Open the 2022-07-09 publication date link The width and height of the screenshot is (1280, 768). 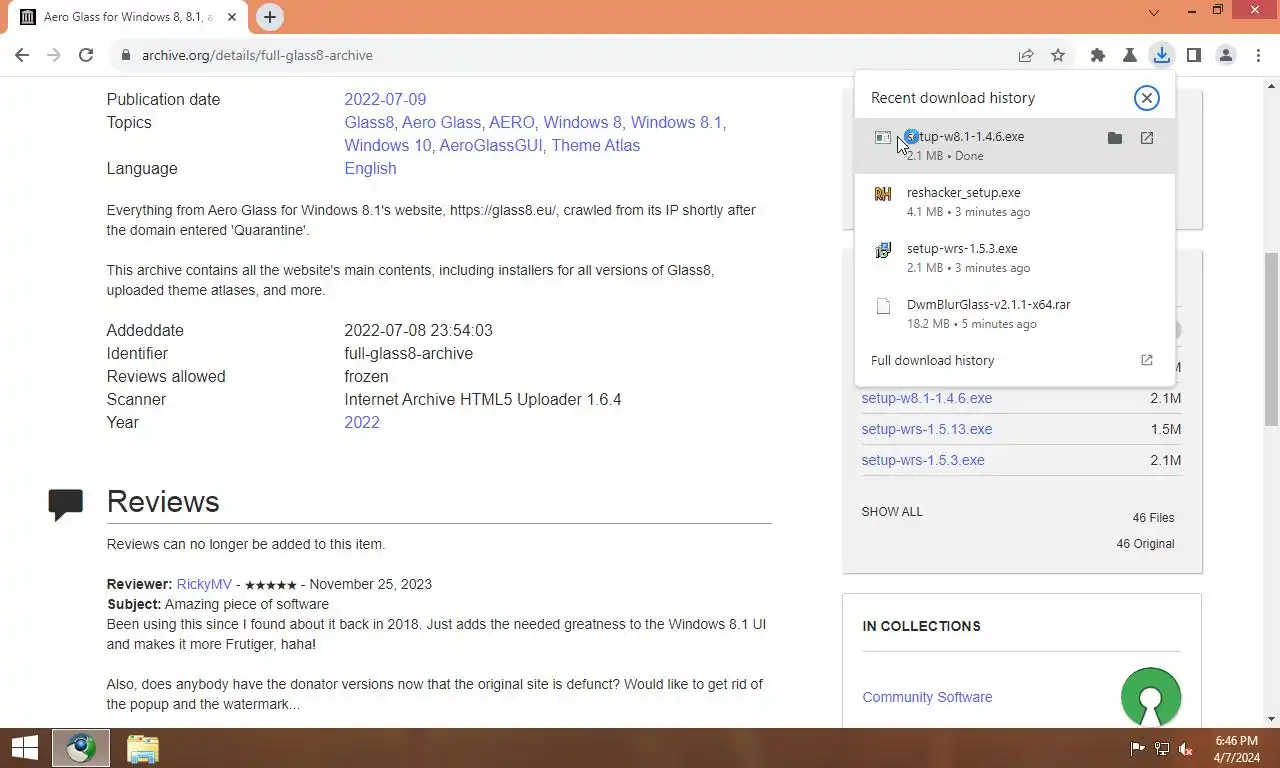(385, 99)
